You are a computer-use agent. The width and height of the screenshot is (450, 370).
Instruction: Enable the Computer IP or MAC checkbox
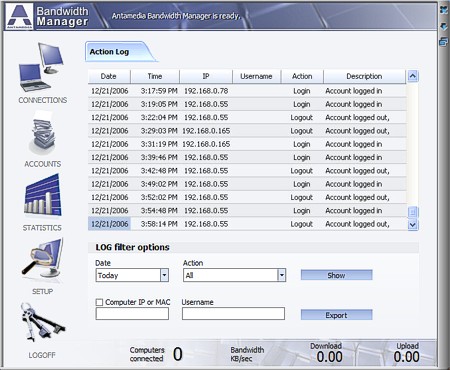[x=99, y=302]
